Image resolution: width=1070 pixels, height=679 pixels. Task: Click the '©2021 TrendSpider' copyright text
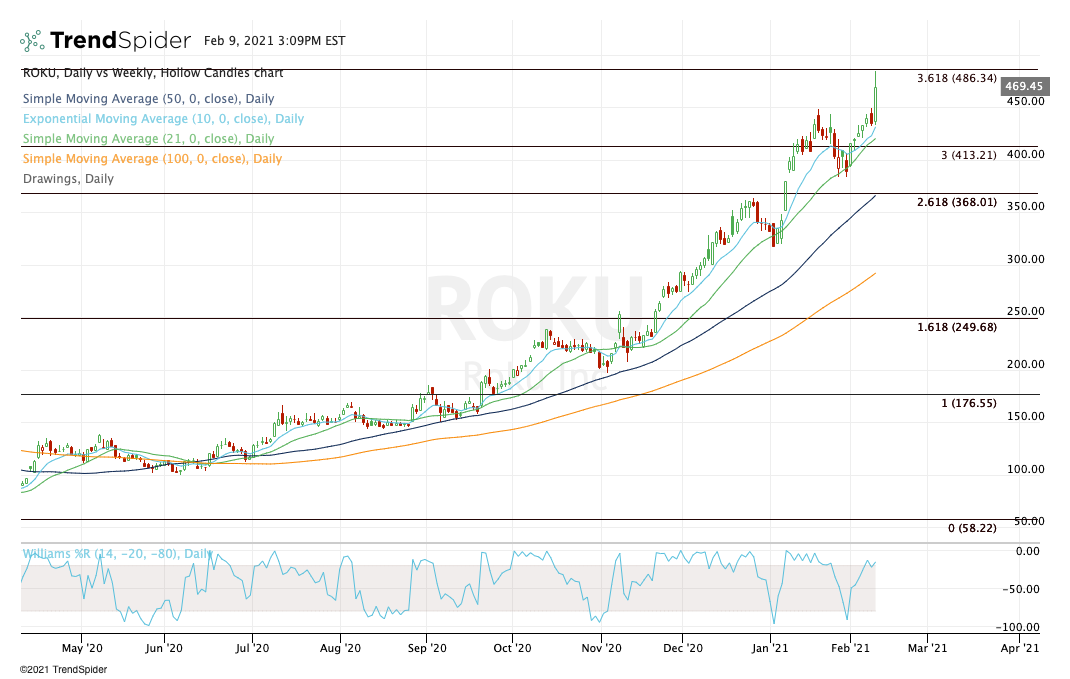point(63,670)
